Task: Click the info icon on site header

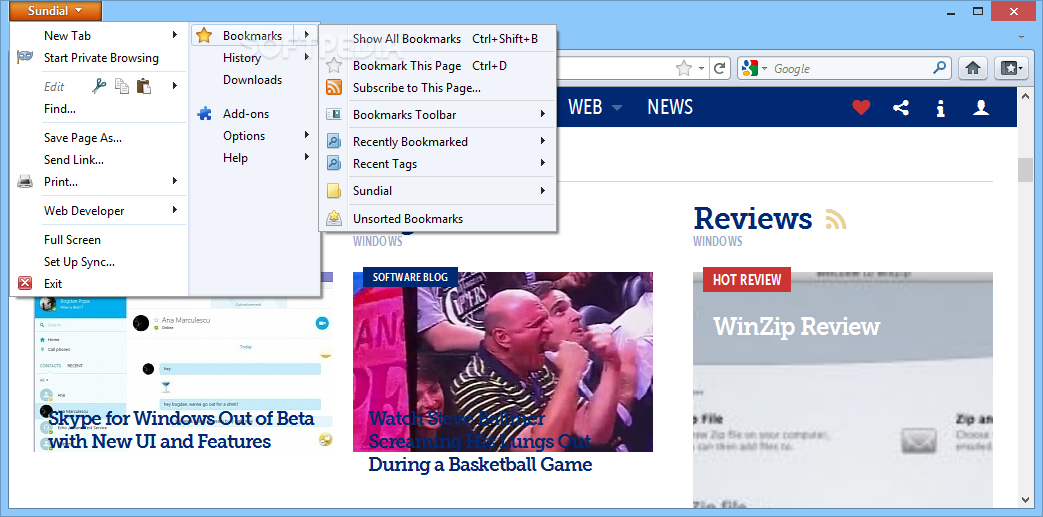Action: point(941,108)
